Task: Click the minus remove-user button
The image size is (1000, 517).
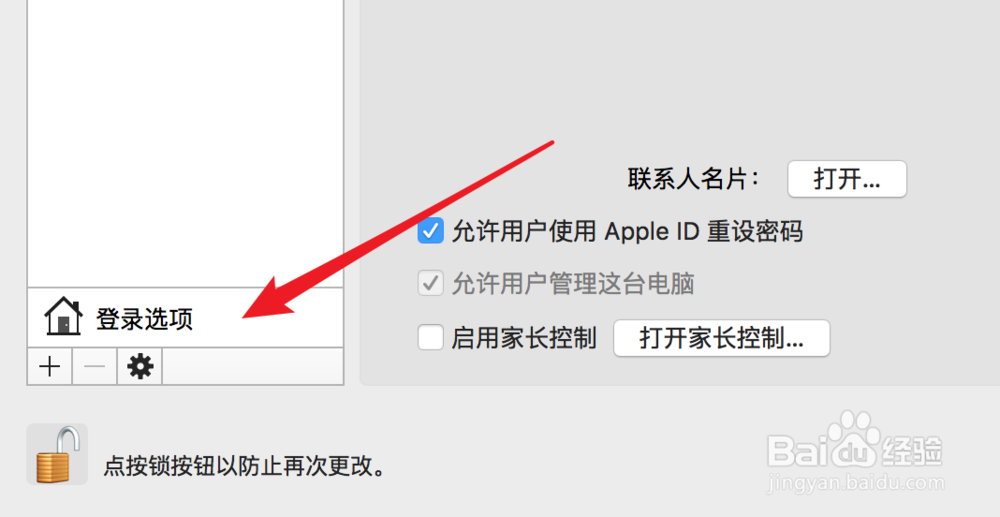Action: pyautogui.click(x=94, y=367)
